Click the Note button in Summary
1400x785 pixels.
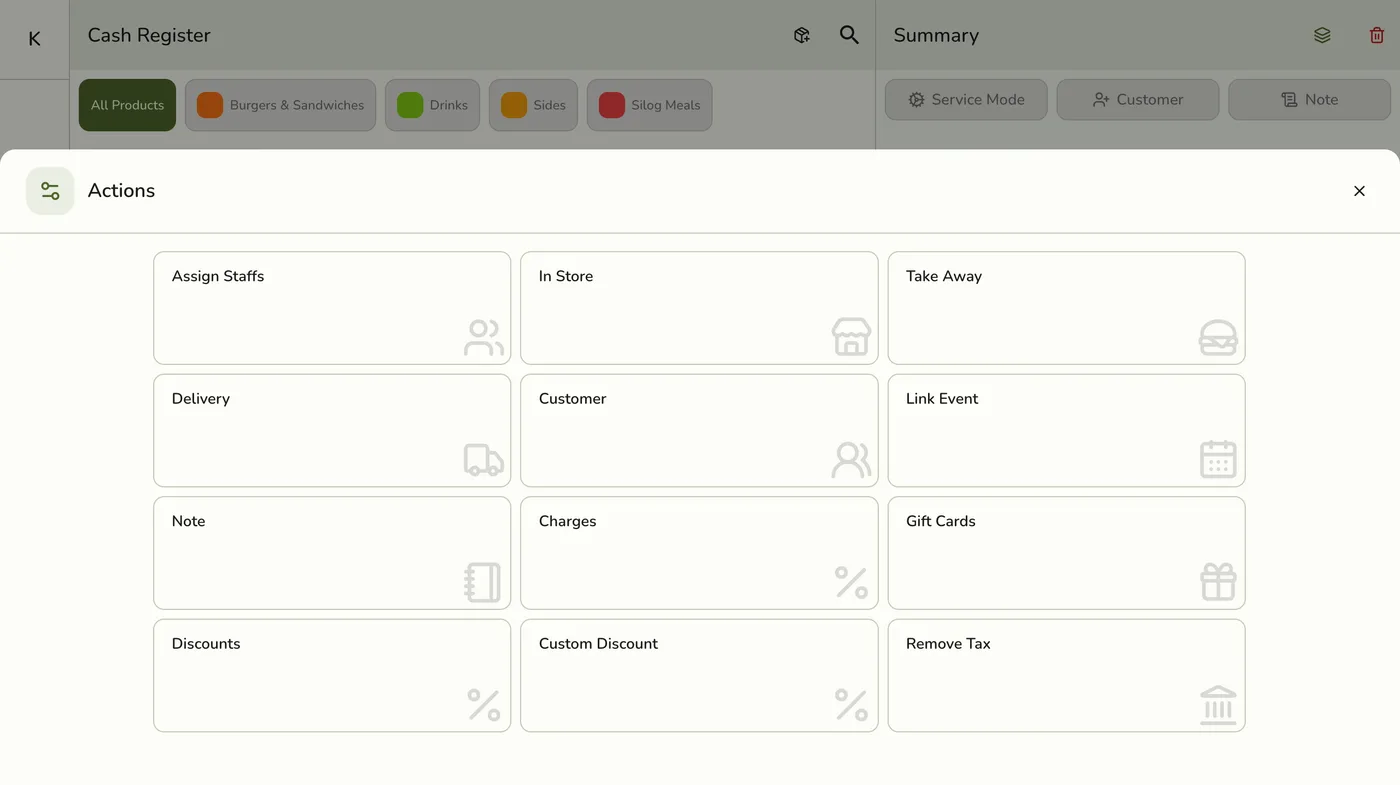[x=1309, y=100]
